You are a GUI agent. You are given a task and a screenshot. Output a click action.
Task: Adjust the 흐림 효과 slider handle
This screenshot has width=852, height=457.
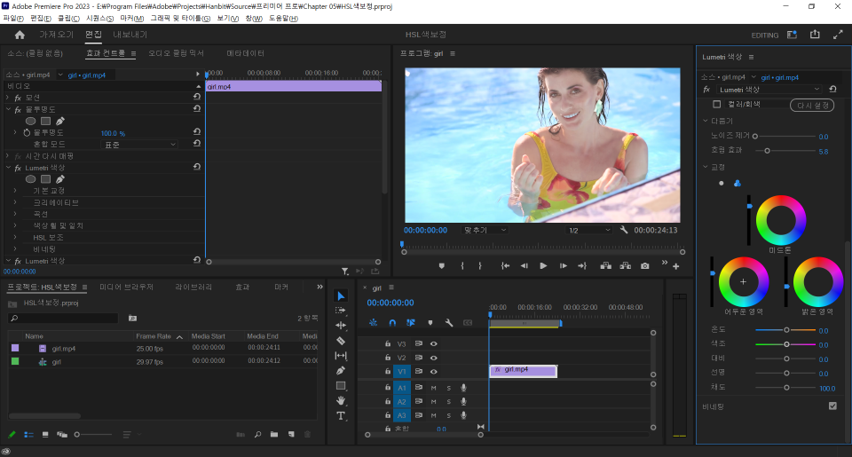(x=767, y=151)
